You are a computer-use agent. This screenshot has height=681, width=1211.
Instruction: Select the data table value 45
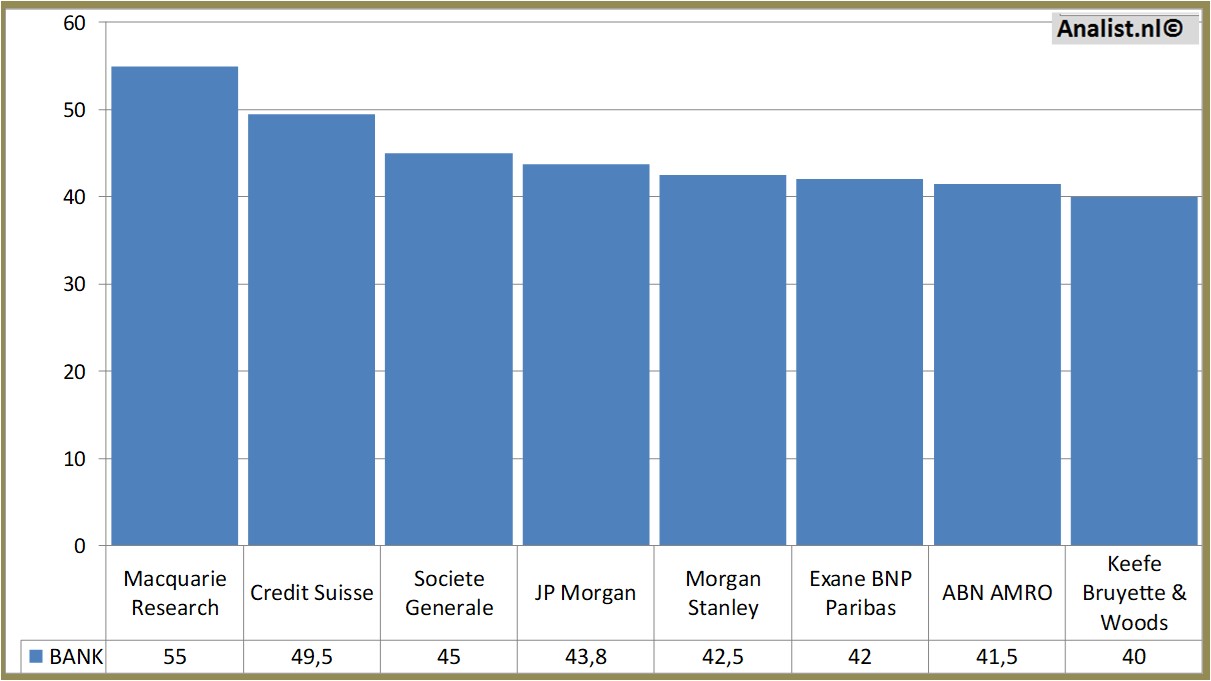click(x=448, y=657)
